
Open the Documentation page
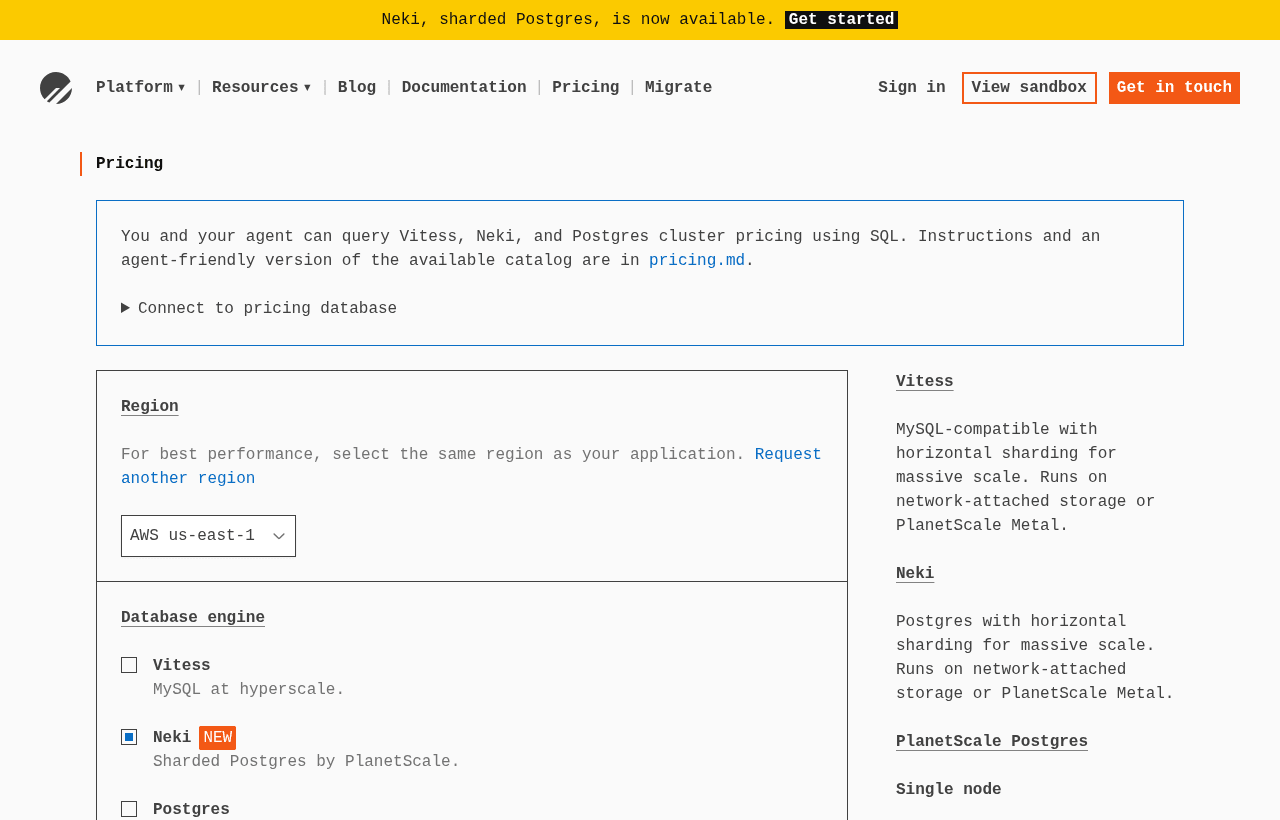click(x=464, y=88)
